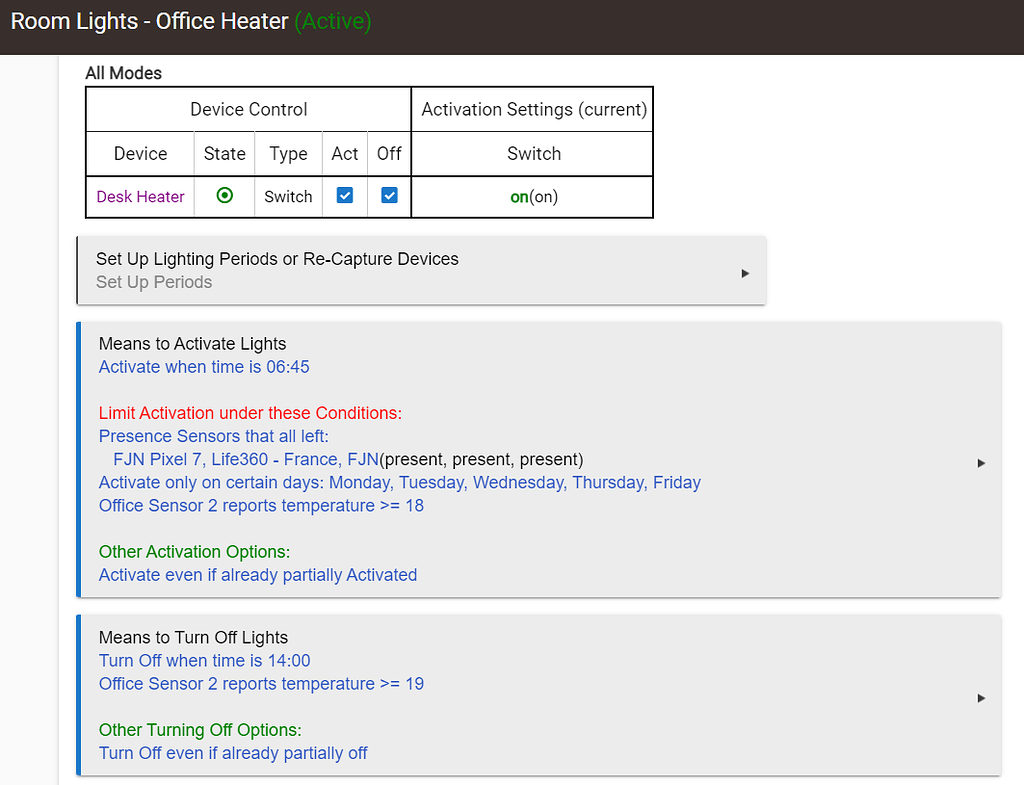Open Set Up Lighting Periods or Re-Capture Devices
This screenshot has height=785, width=1024.
pyautogui.click(x=277, y=258)
